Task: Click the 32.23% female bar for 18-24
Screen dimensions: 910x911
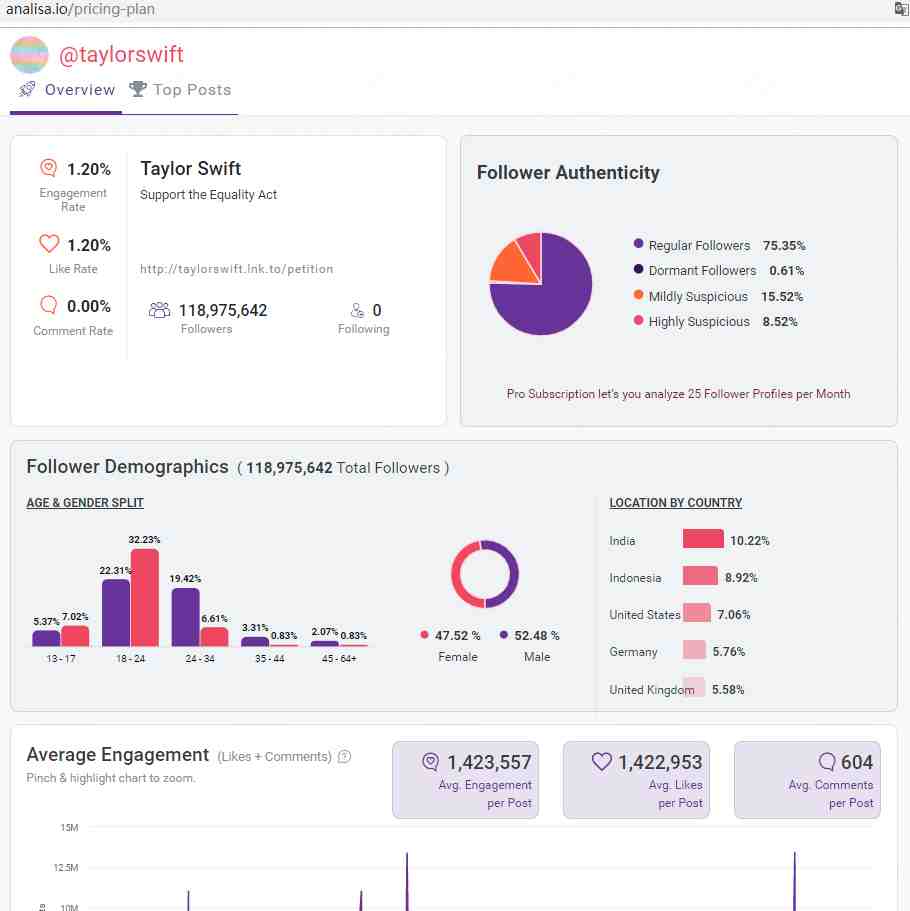Action: point(145,597)
